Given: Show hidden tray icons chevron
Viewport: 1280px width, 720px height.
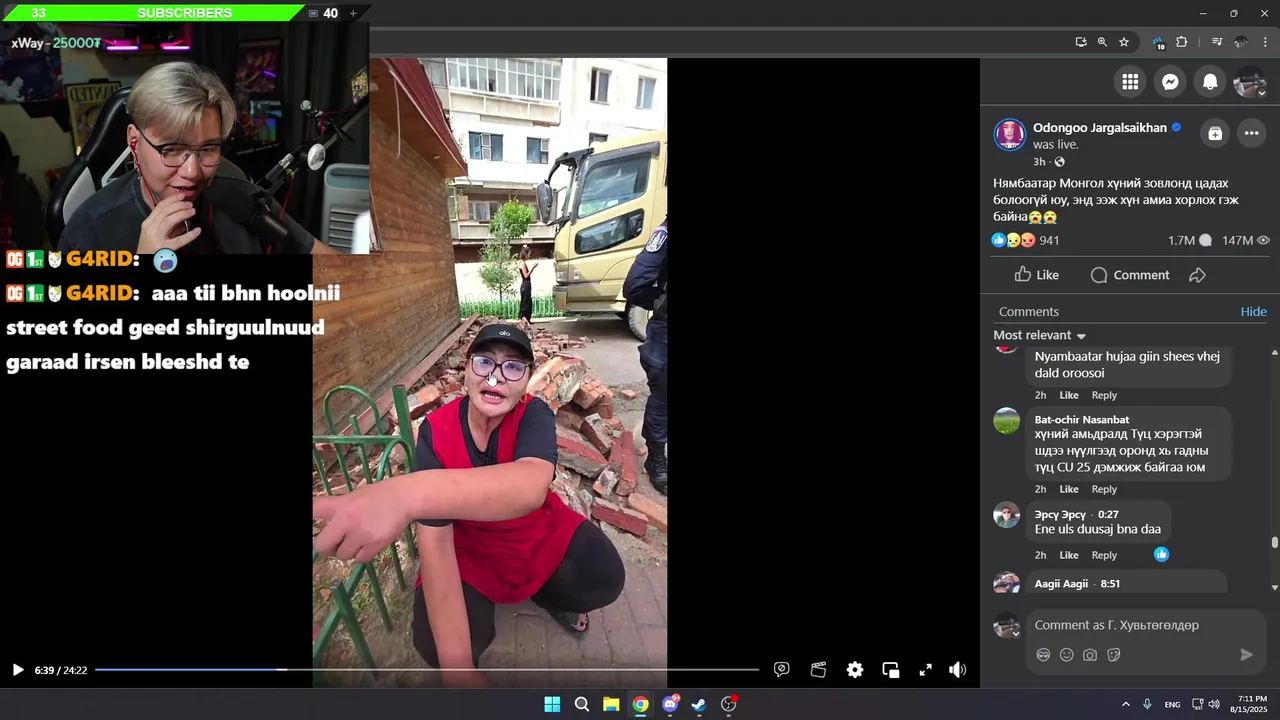Looking at the screenshot, I should [x=1125, y=704].
